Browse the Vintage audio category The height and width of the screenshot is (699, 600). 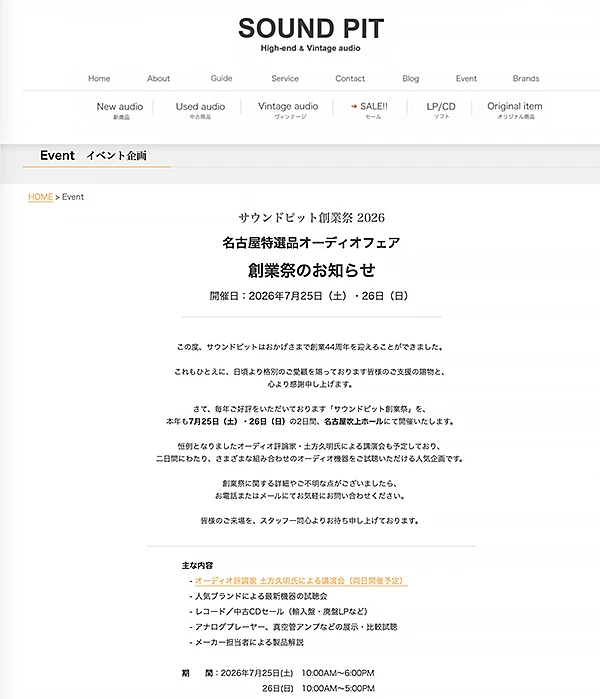288,110
